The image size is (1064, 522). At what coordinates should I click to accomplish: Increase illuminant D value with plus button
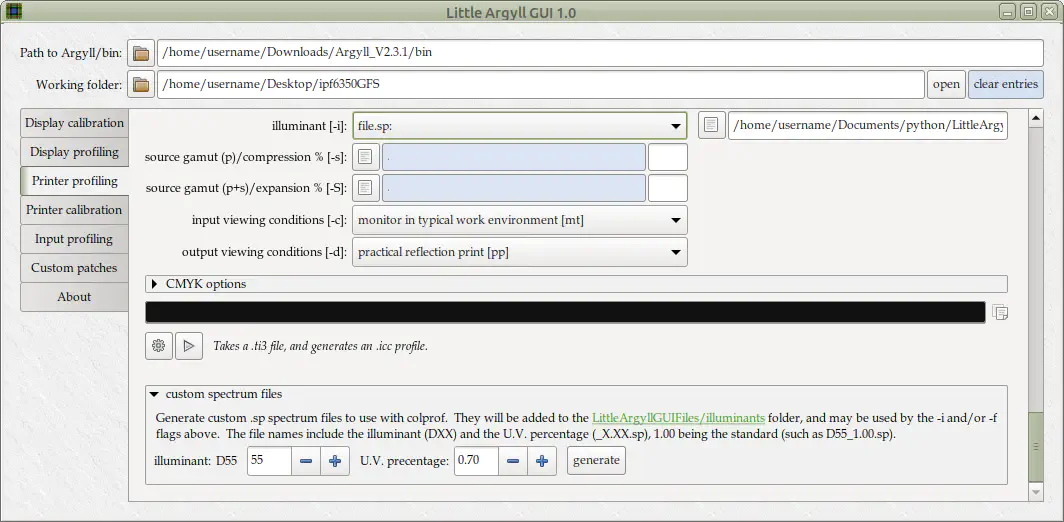[335, 461]
